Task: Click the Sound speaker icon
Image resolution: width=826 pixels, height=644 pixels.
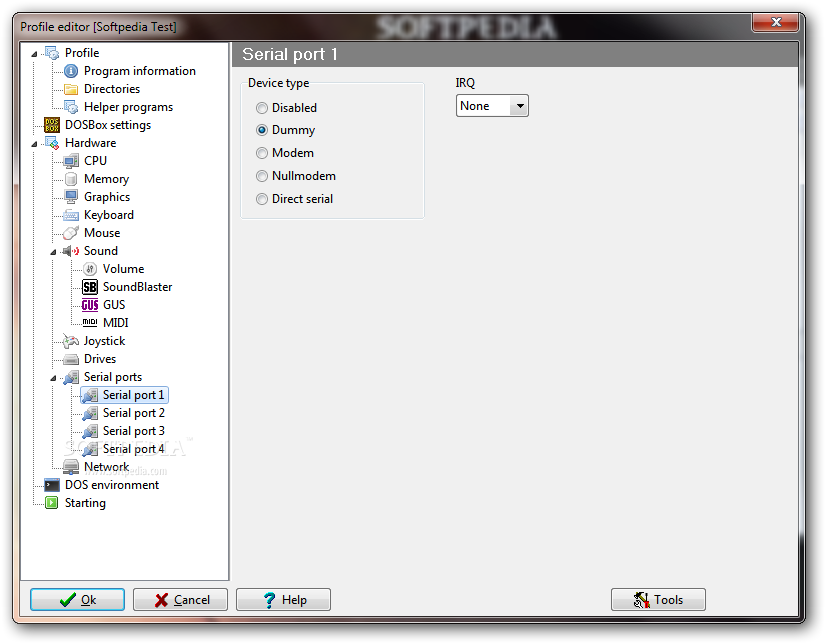Action: pos(71,251)
